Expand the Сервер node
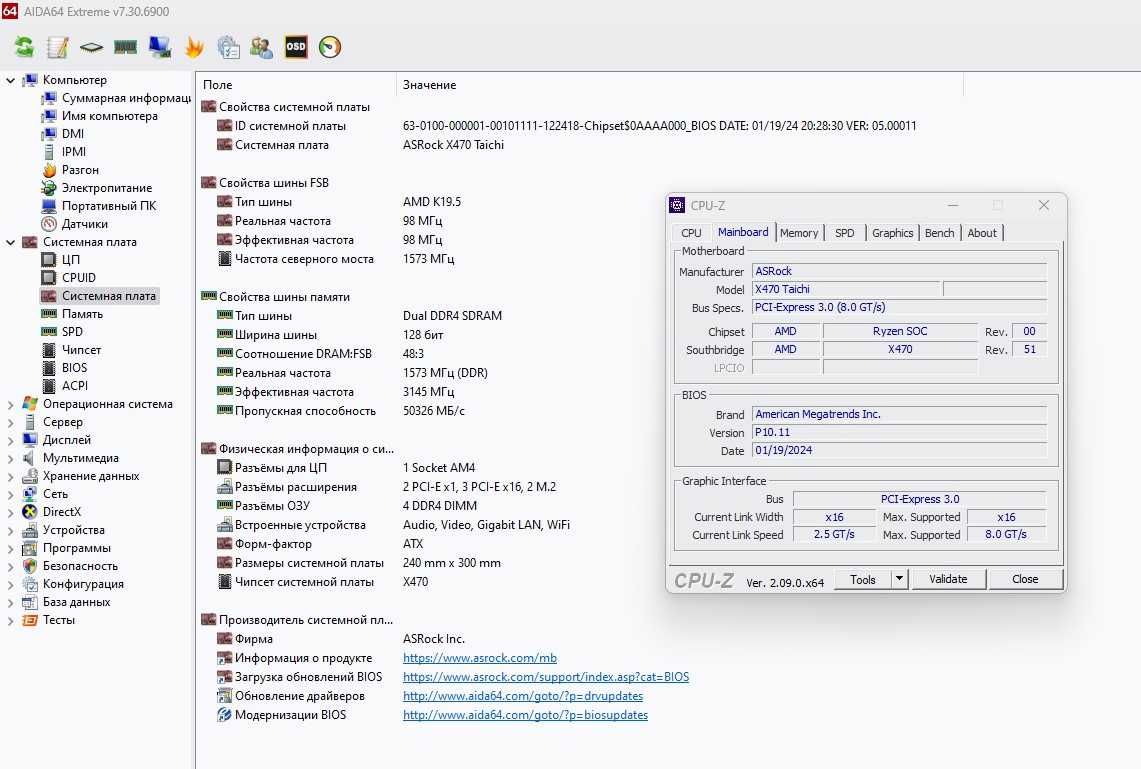This screenshot has width=1141, height=769. click(x=10, y=422)
